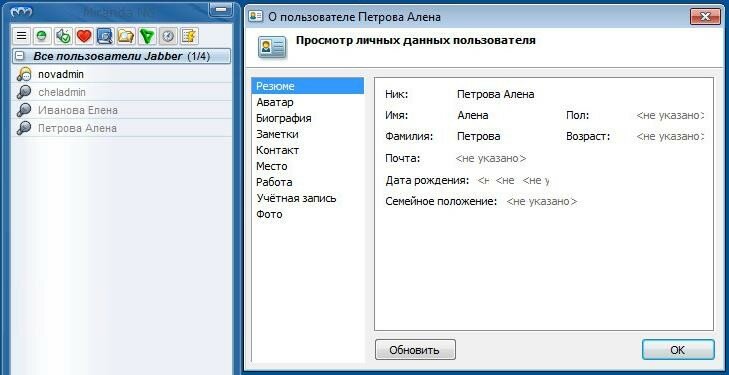
Task: Open the Контакт section
Action: pos(308,150)
